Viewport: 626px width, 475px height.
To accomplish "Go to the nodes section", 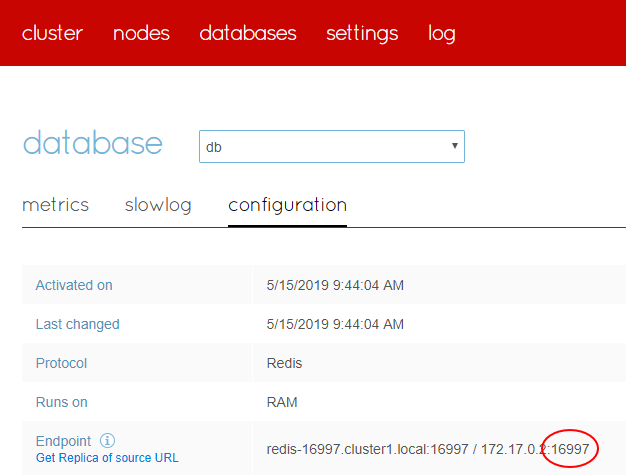I will click(x=141, y=33).
